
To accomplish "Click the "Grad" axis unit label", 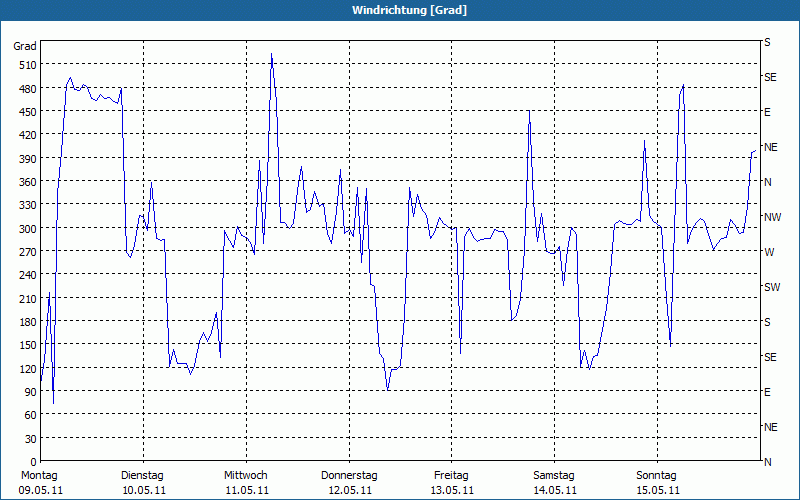I will (24, 46).
